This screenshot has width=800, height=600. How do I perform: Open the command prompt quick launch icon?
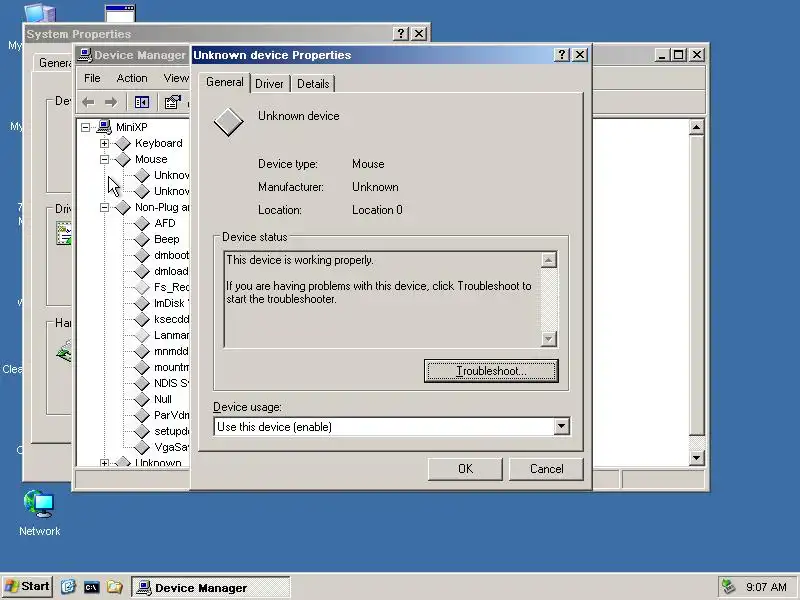(x=91, y=587)
